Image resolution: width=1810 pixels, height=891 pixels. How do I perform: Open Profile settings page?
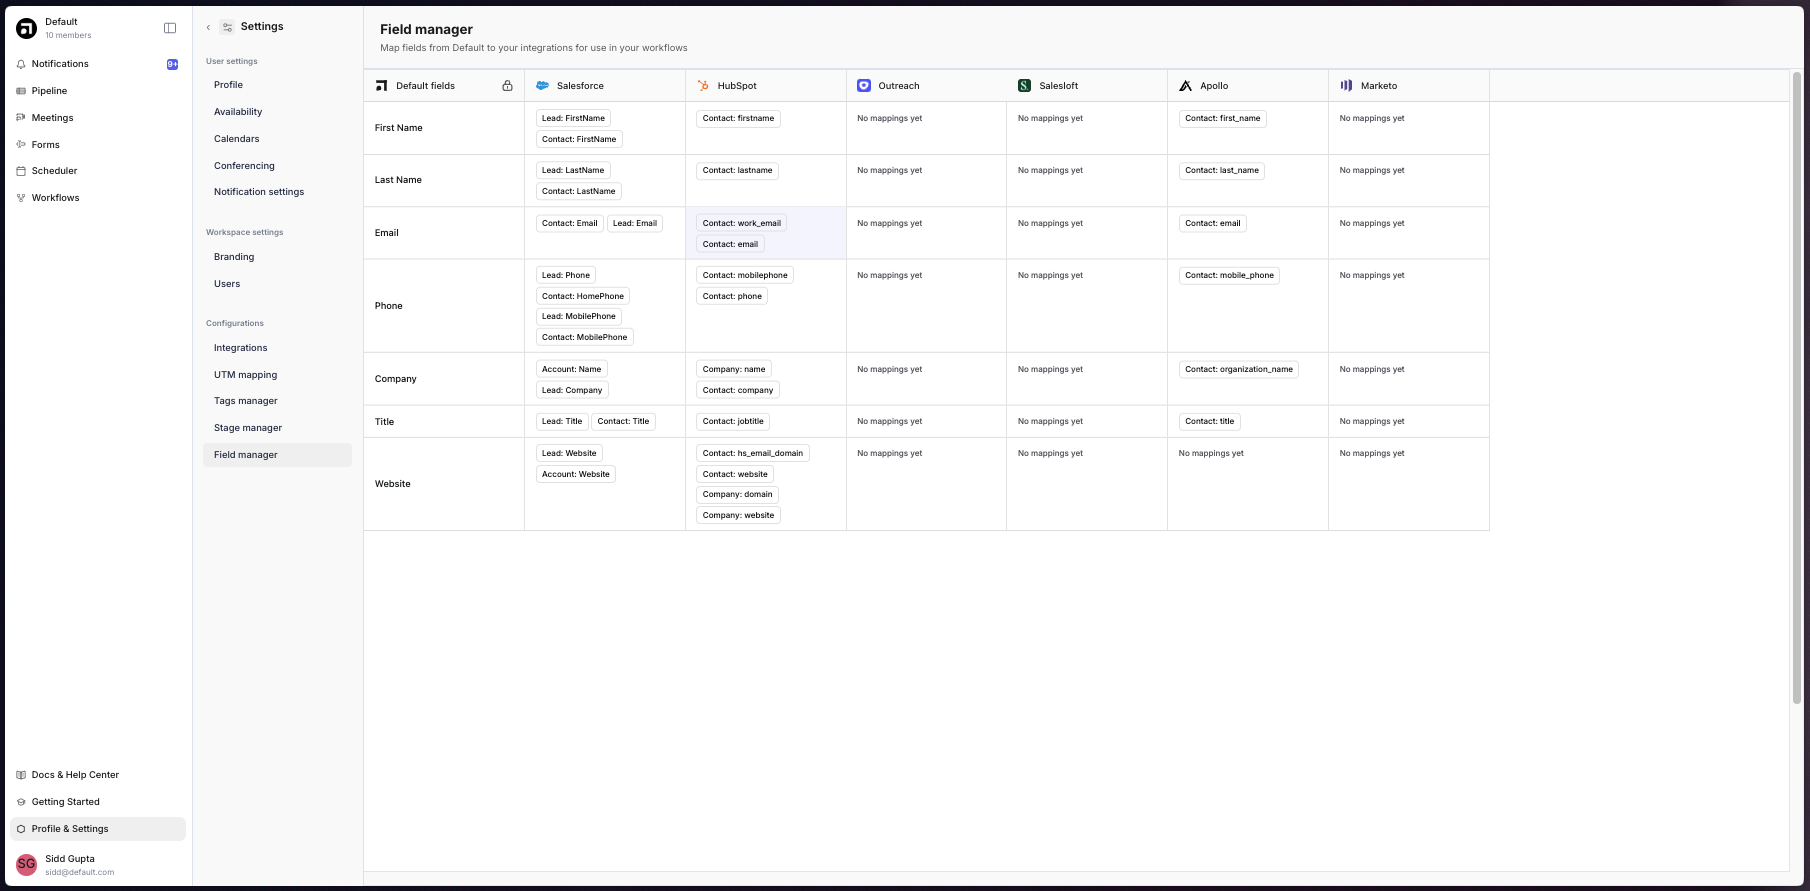coord(228,85)
